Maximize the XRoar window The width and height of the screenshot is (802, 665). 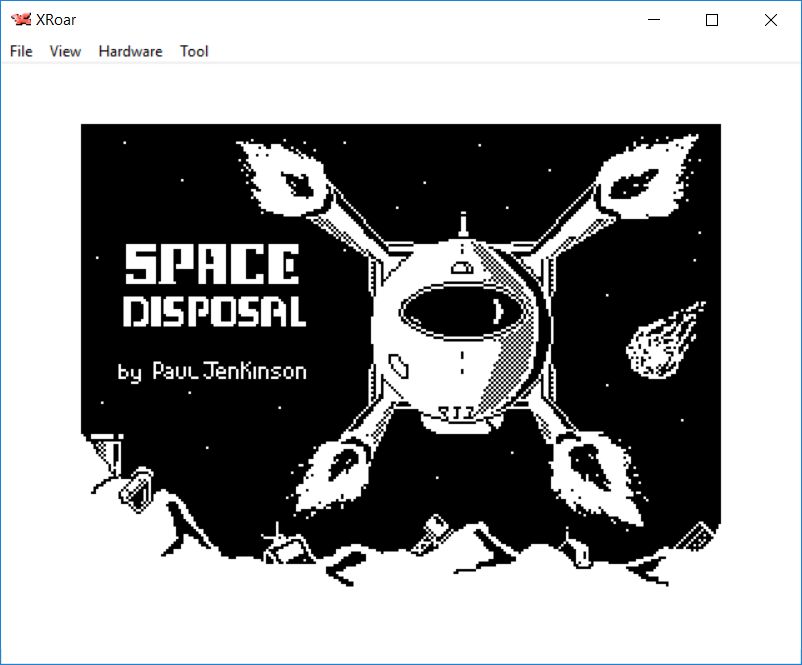click(712, 20)
